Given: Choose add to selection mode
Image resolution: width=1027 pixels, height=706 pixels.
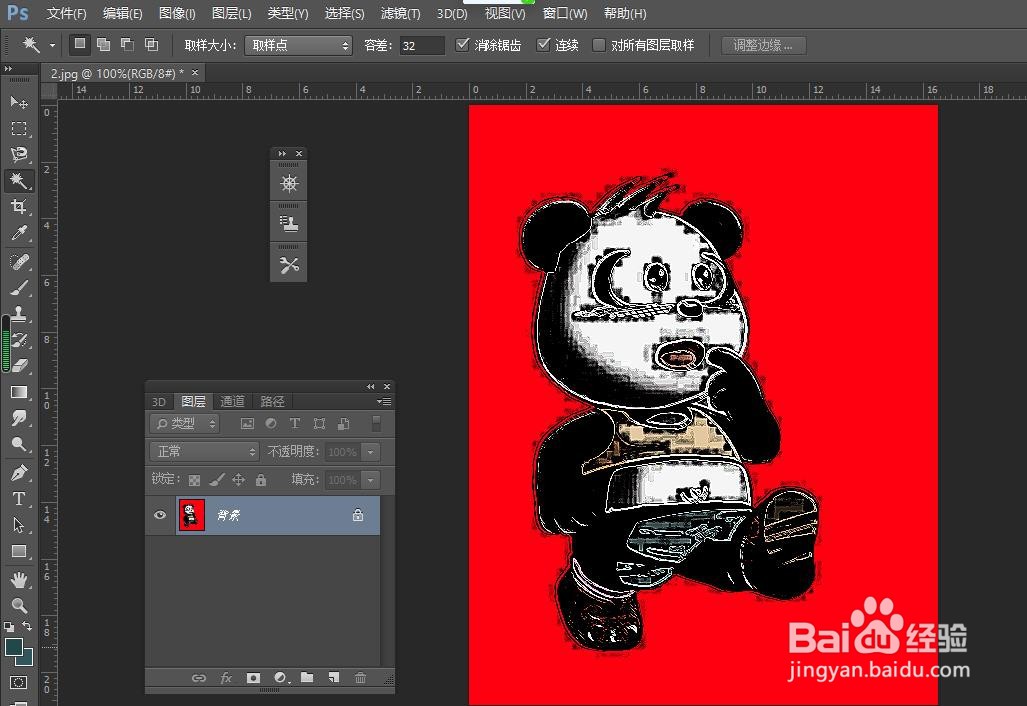Looking at the screenshot, I should tap(103, 45).
